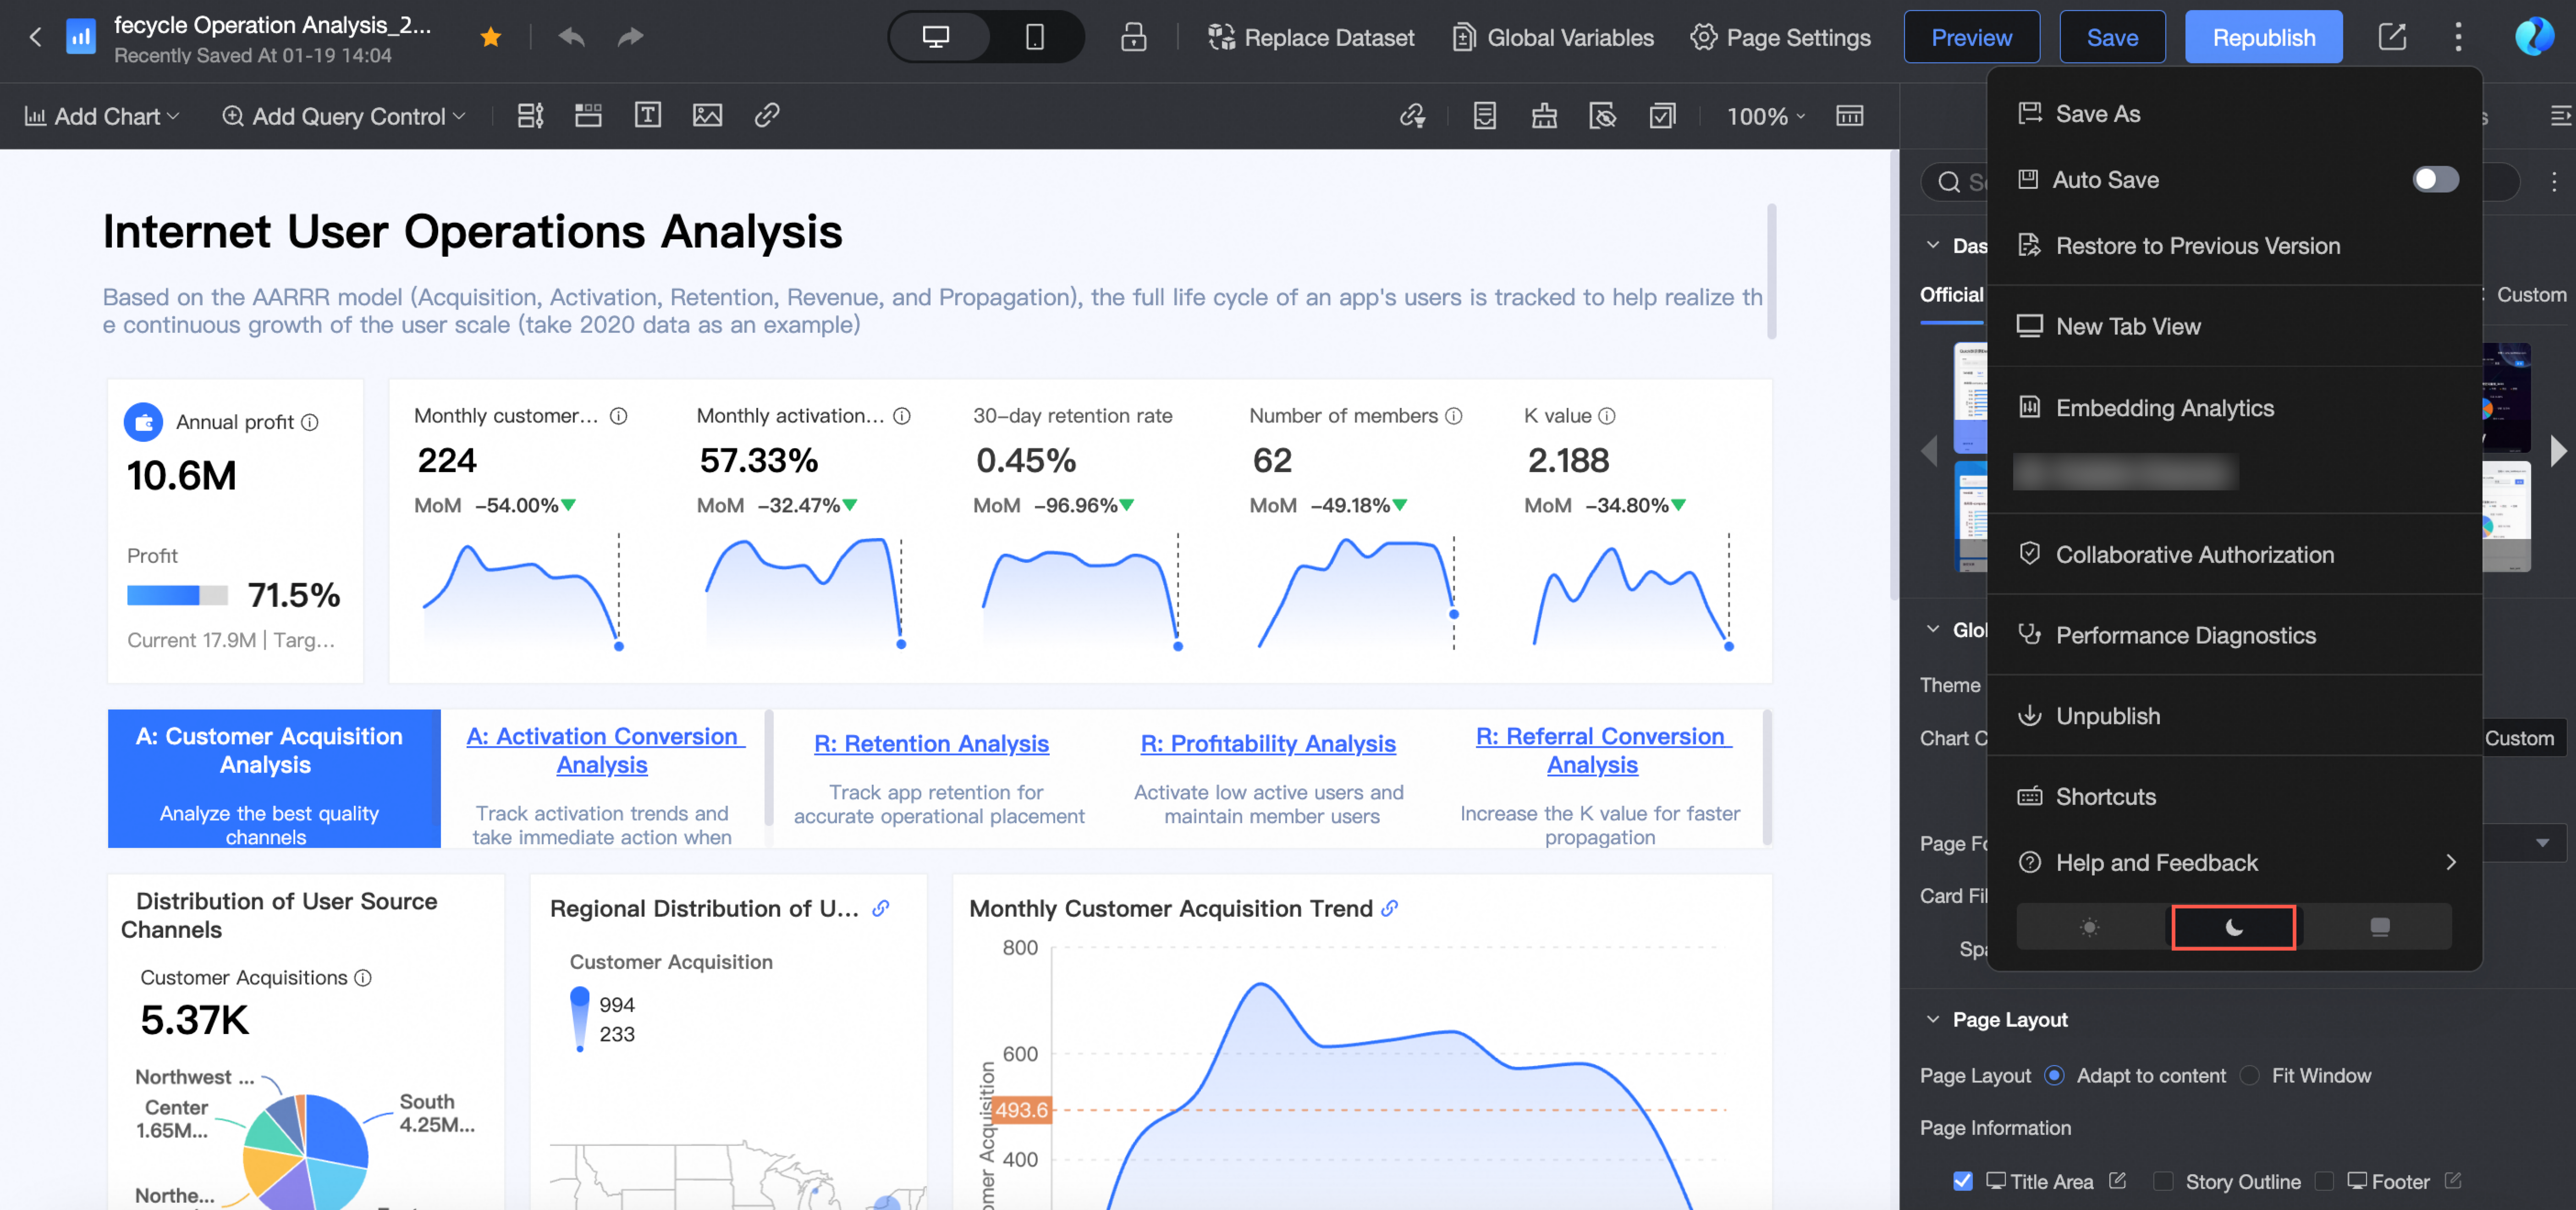Open R: Retention Analysis link
The image size is (2576, 1210).
[931, 744]
